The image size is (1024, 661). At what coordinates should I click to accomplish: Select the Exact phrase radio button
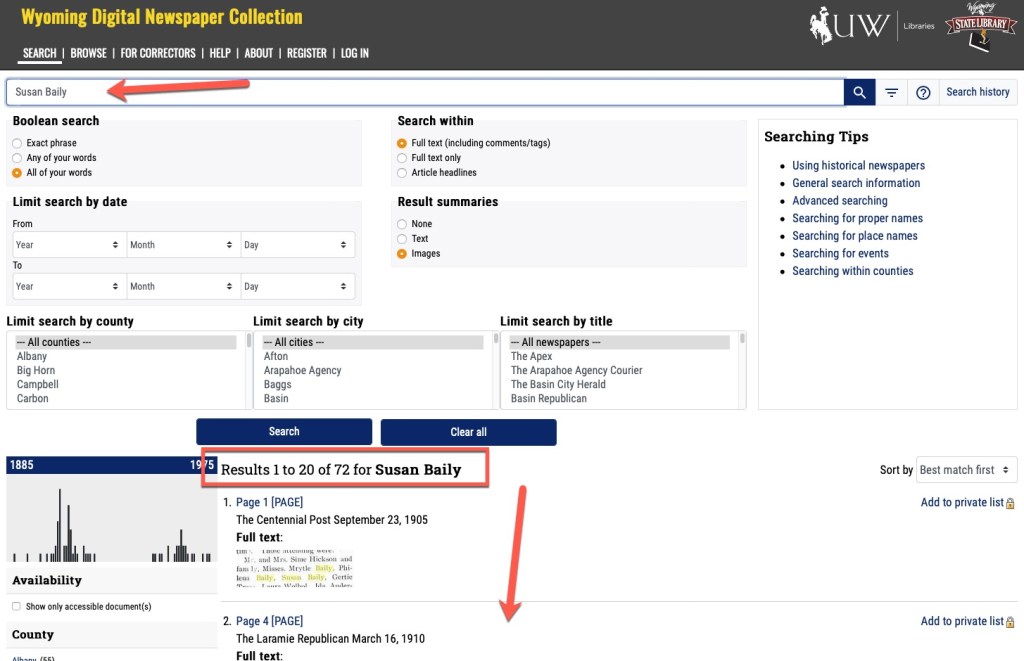(17, 143)
